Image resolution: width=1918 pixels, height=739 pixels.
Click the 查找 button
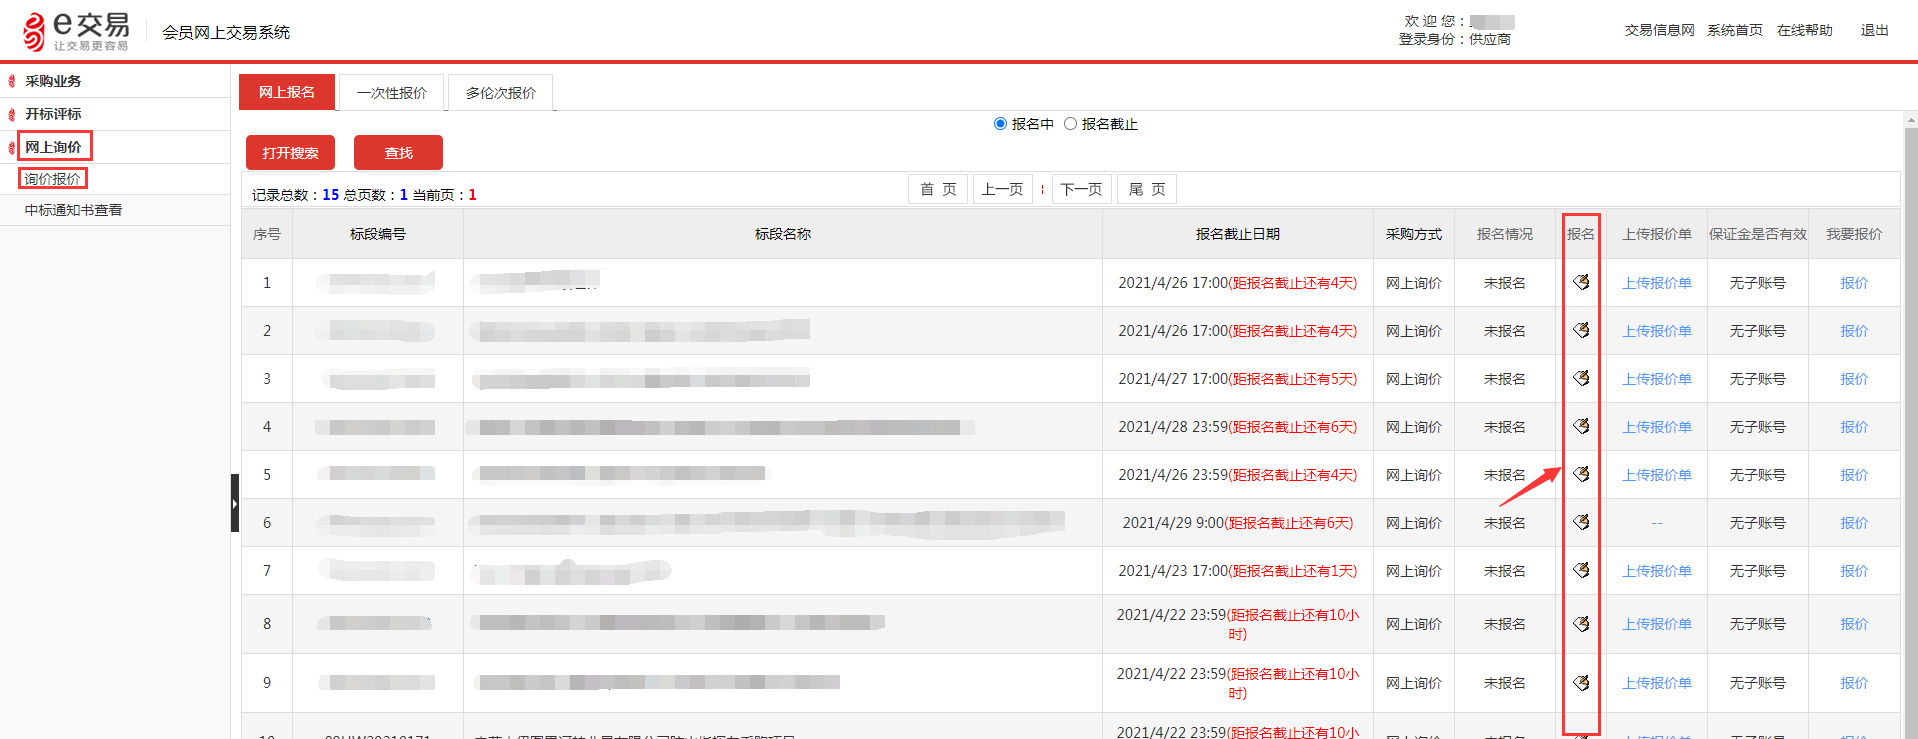tap(398, 153)
